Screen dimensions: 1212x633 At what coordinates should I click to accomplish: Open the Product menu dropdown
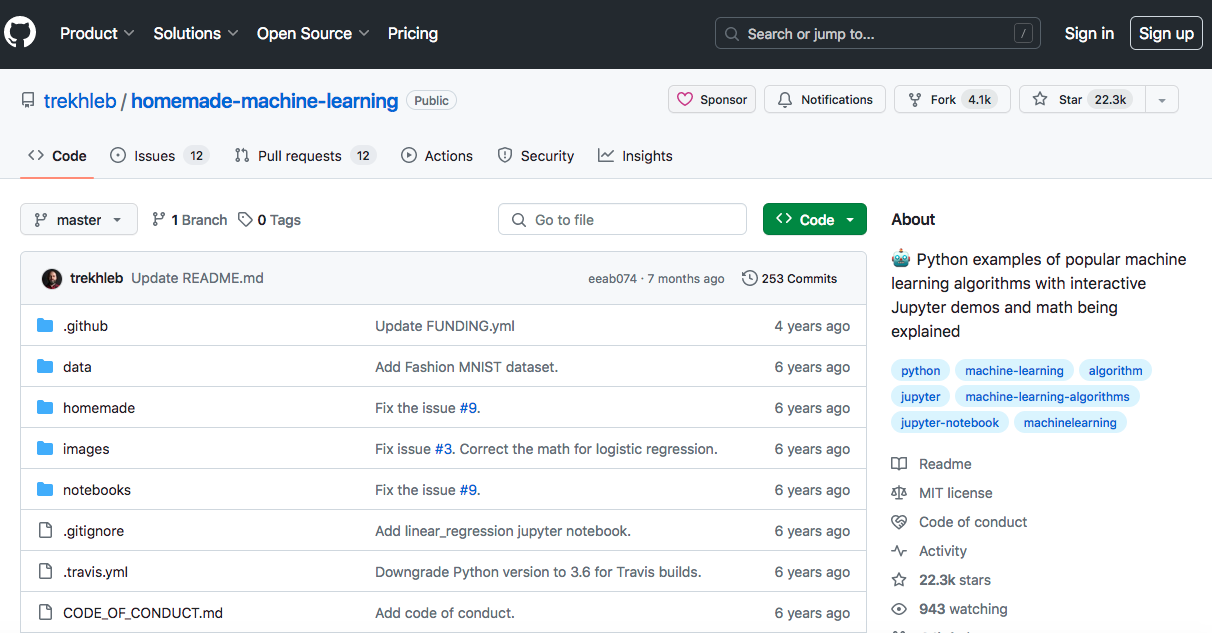click(x=97, y=33)
